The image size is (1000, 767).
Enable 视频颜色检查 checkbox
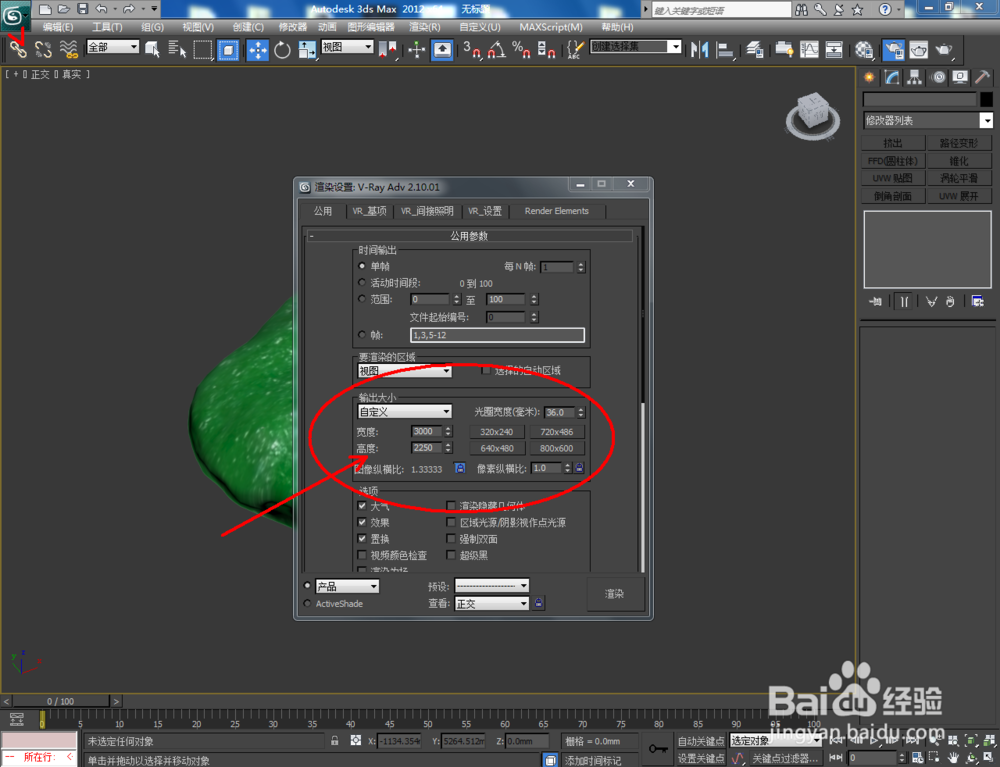point(362,555)
